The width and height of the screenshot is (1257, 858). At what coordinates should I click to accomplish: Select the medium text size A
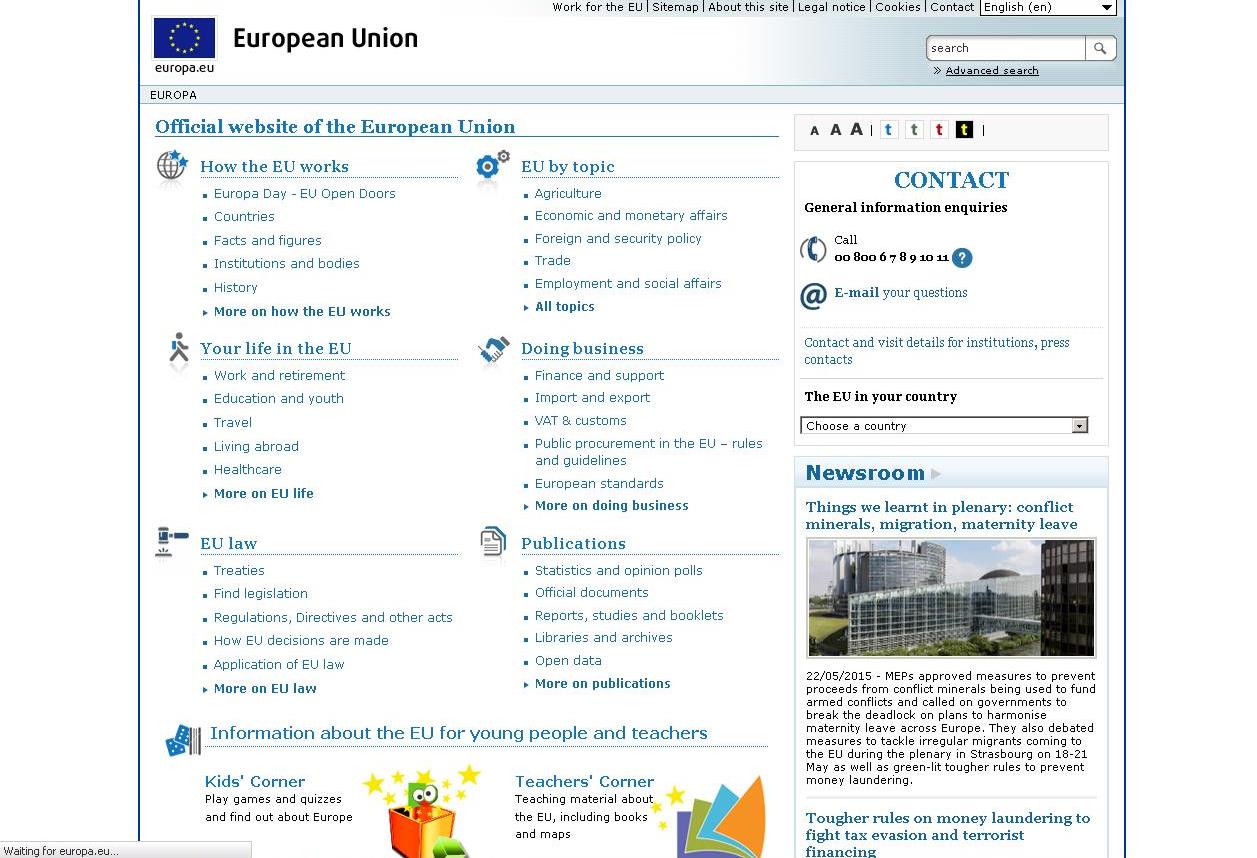[835, 130]
